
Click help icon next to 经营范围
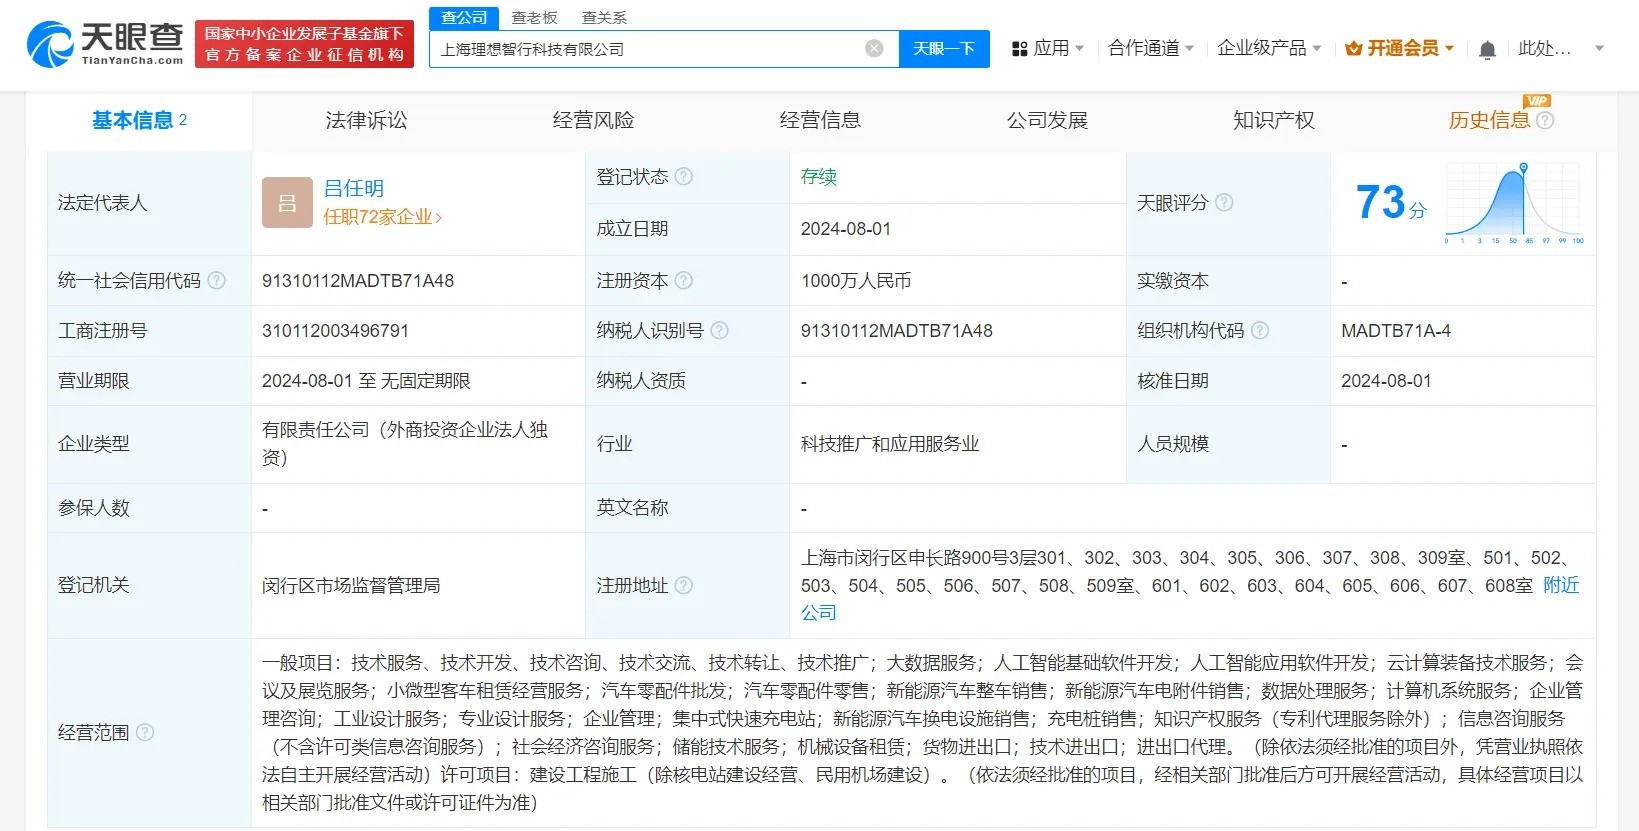[145, 732]
